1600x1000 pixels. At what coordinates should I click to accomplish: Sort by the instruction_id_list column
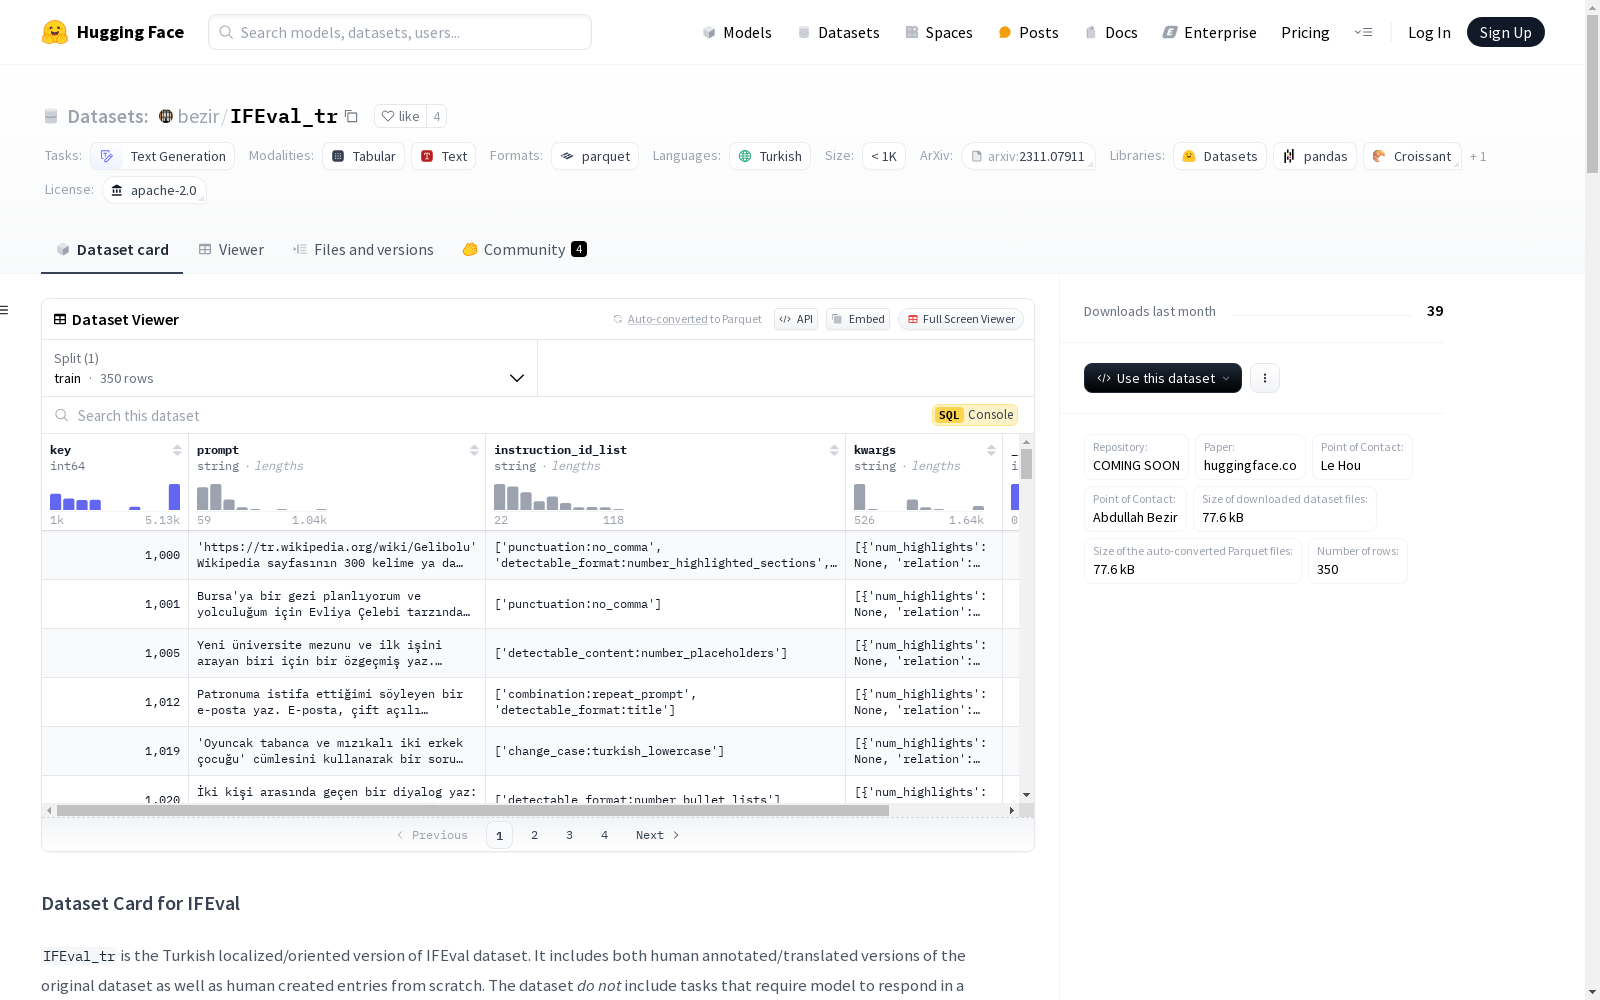834,450
